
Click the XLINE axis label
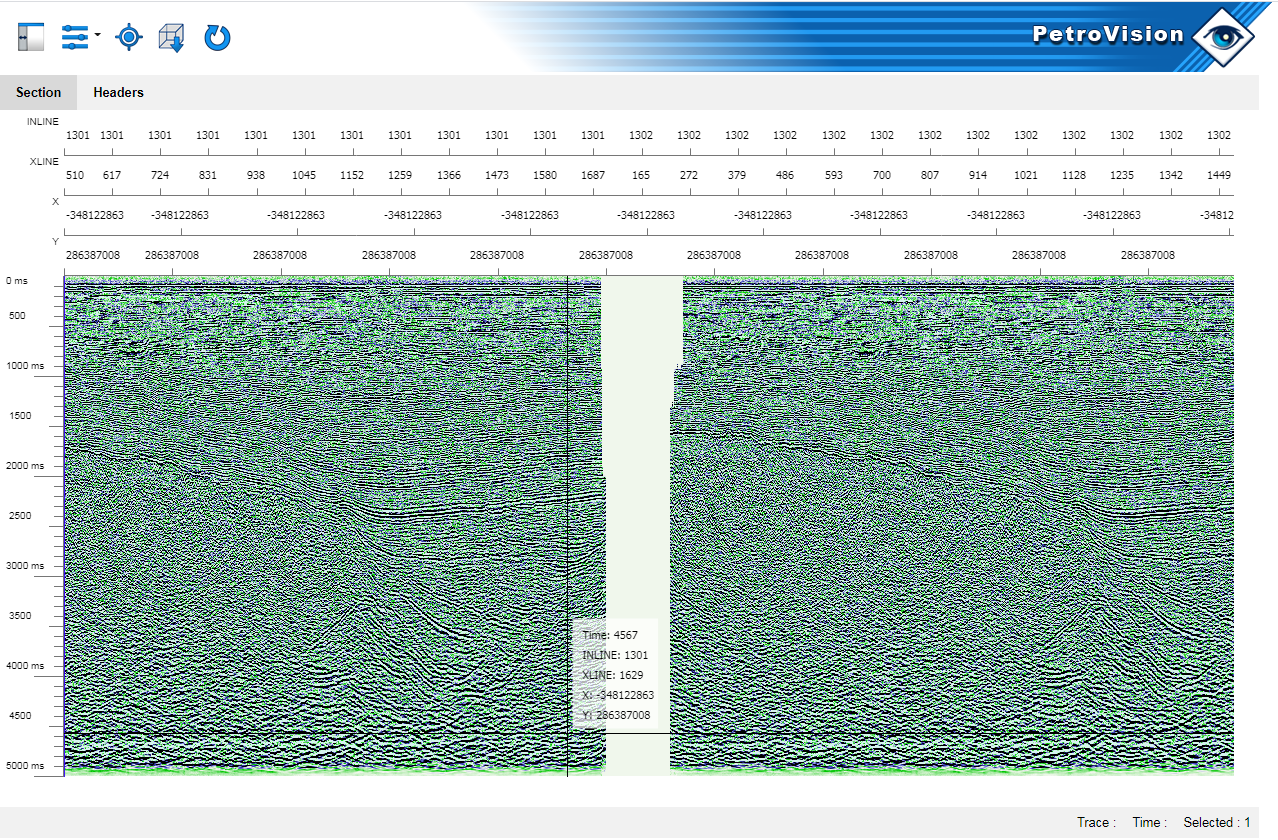(45, 161)
